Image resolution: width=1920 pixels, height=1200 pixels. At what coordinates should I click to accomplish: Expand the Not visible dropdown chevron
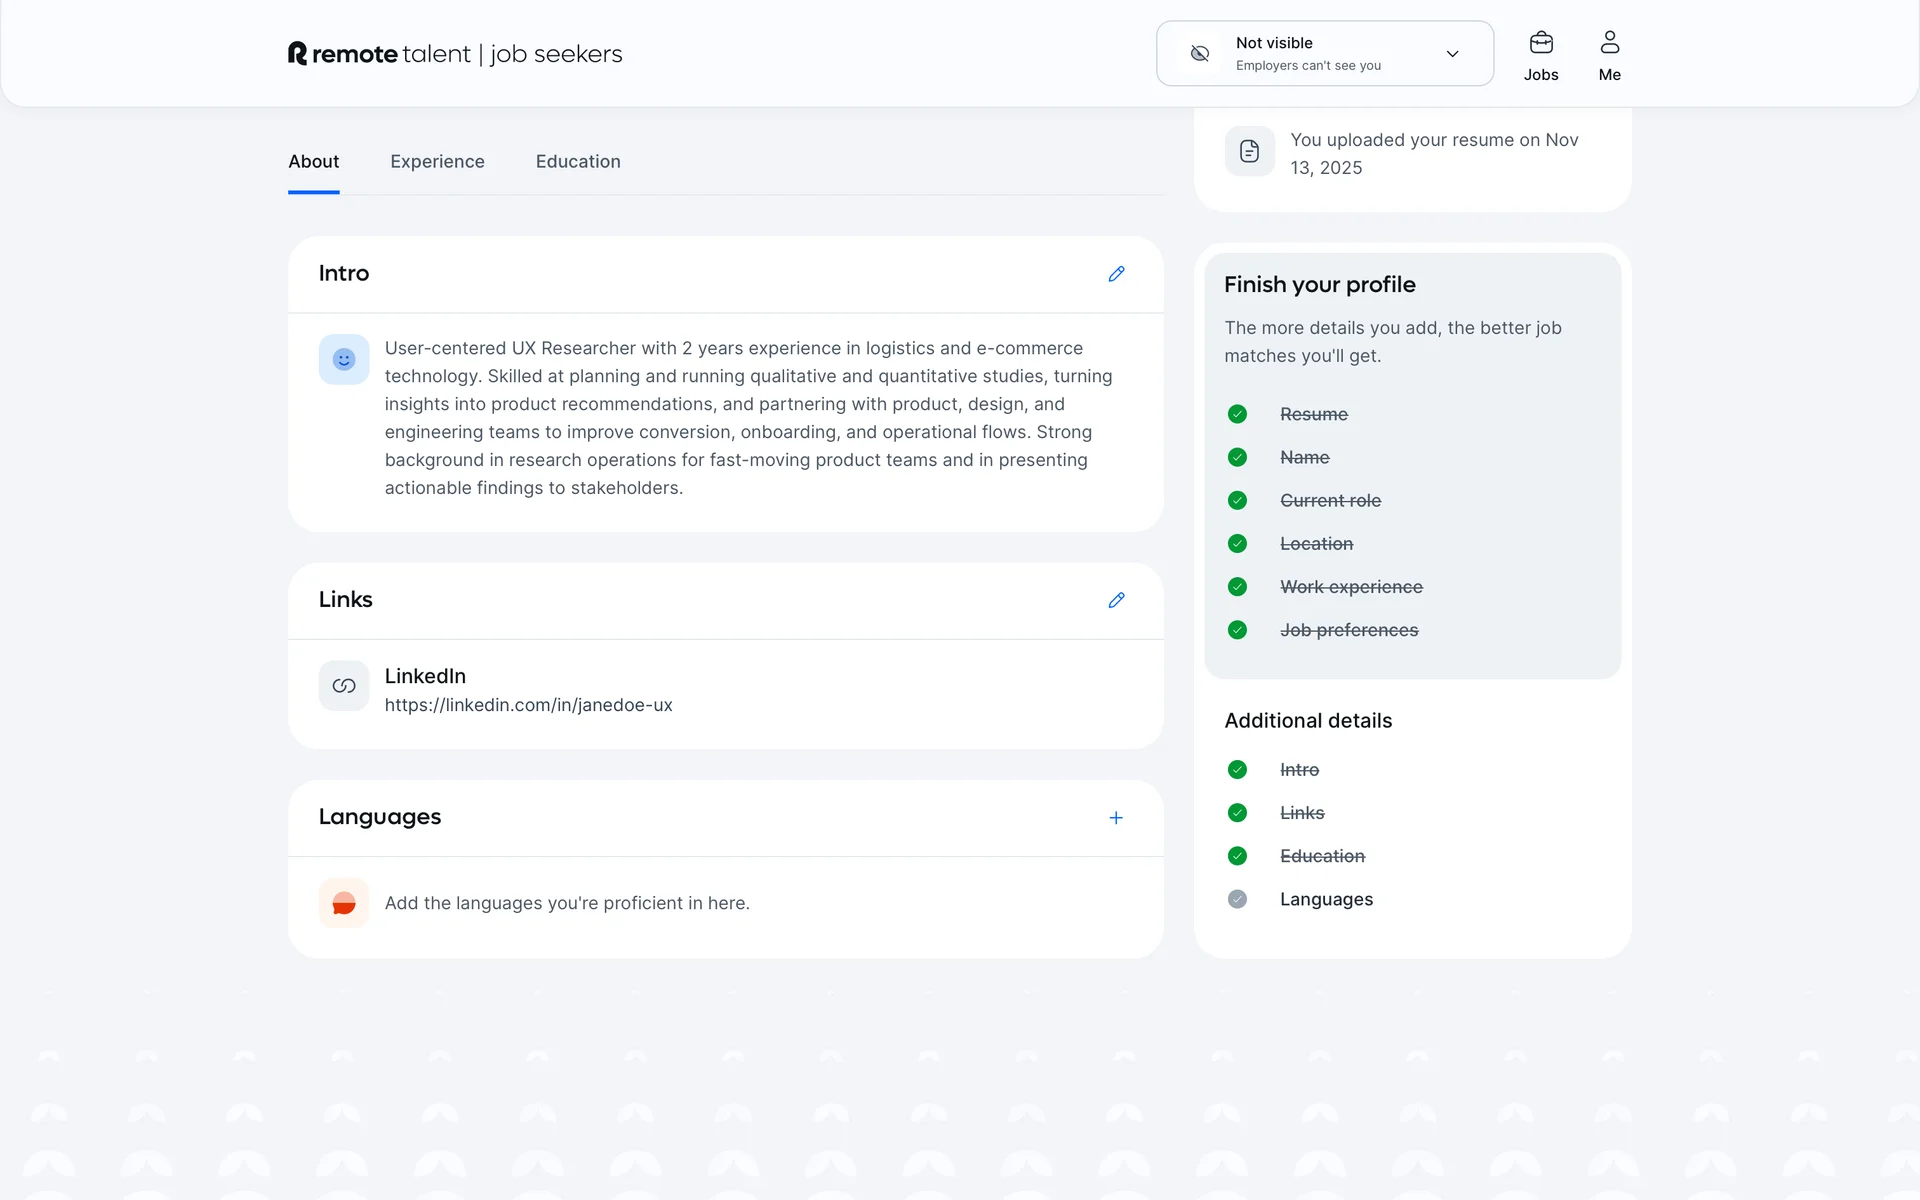pos(1452,54)
